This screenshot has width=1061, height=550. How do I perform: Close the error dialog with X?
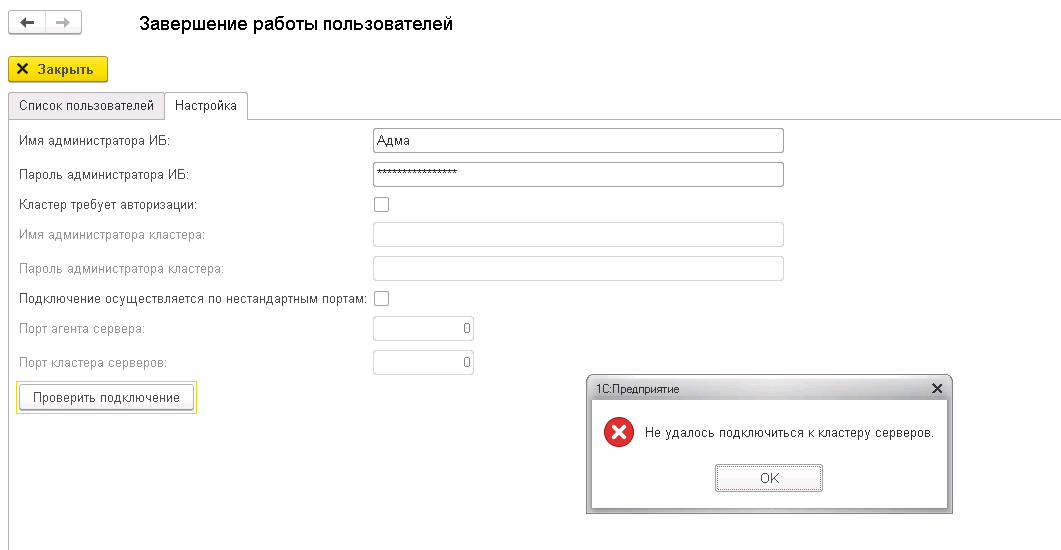(936, 388)
